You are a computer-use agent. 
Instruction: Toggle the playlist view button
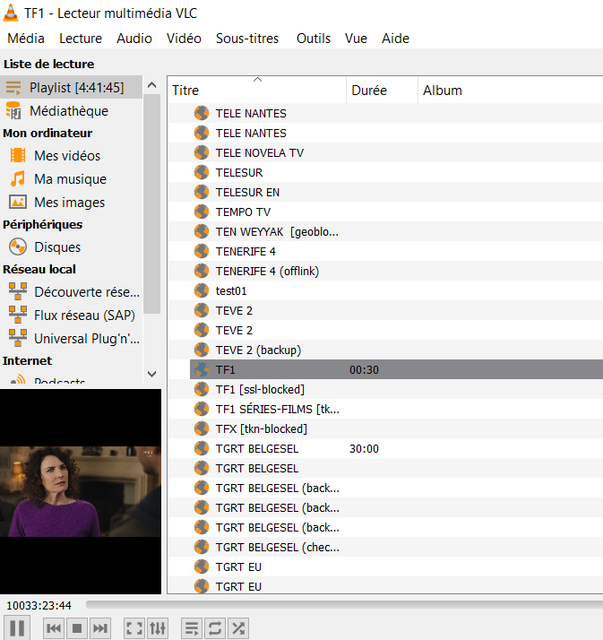(x=191, y=628)
